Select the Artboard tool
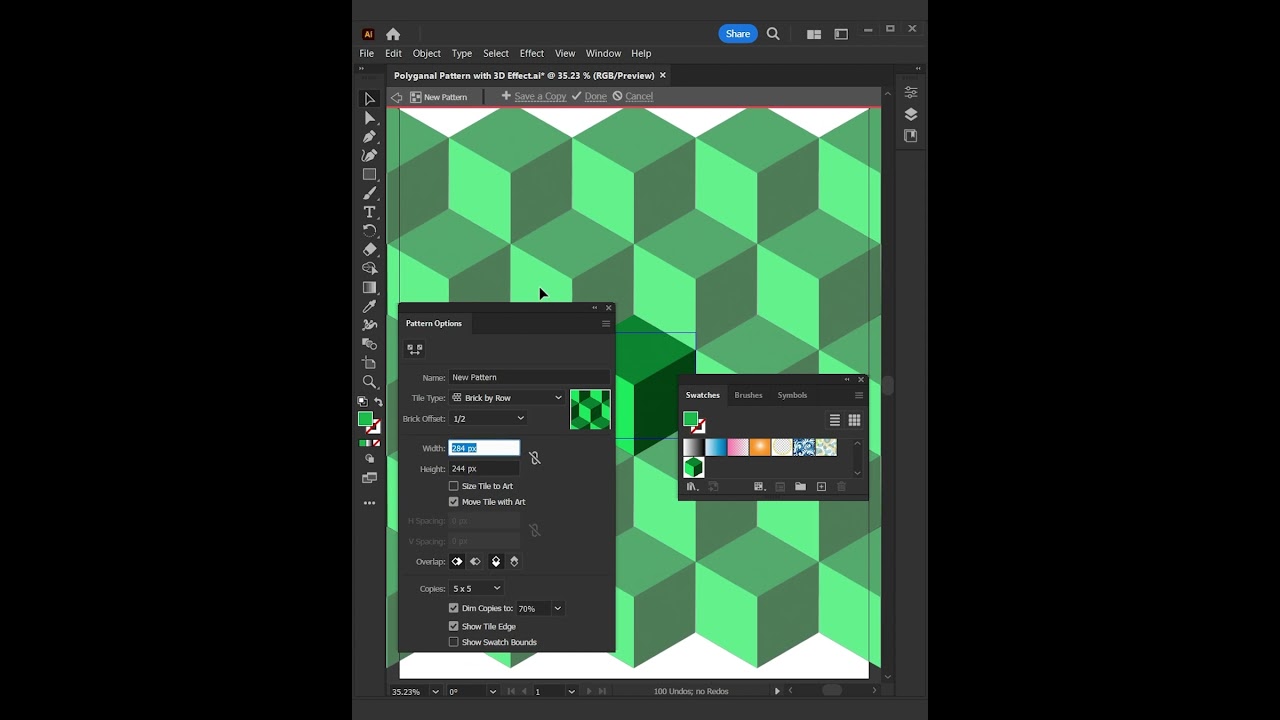1280x720 pixels. 369,363
